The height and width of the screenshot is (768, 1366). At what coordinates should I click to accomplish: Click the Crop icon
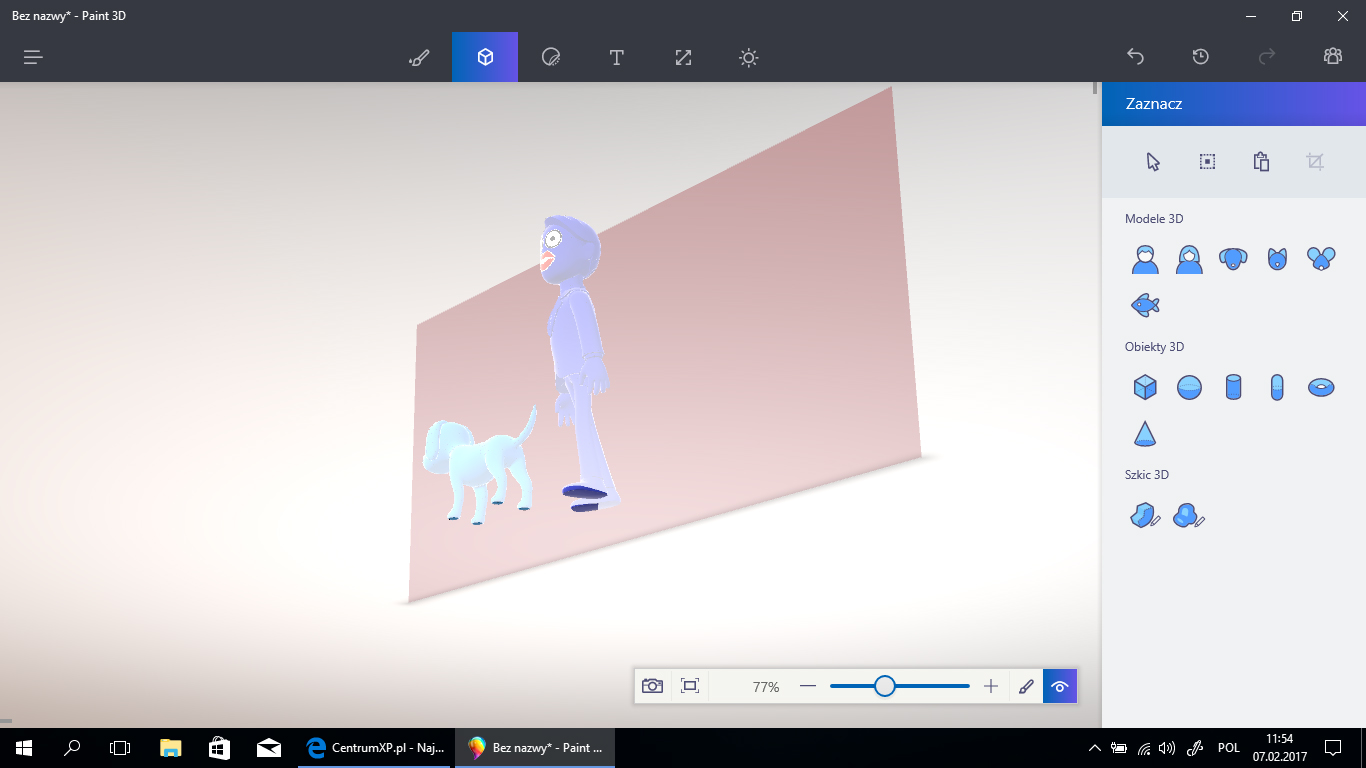(1315, 162)
